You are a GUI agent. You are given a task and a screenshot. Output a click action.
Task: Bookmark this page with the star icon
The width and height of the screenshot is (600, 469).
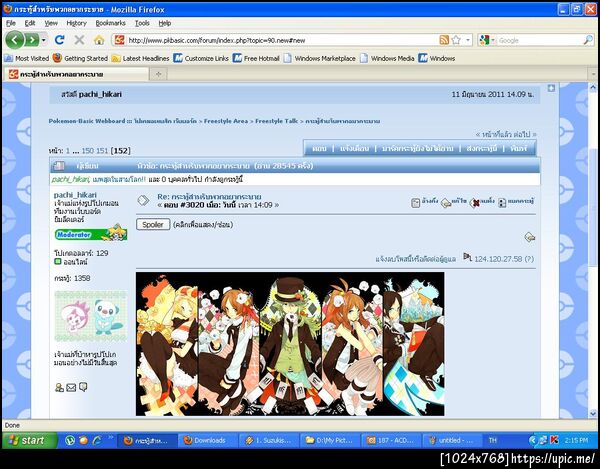click(456, 40)
